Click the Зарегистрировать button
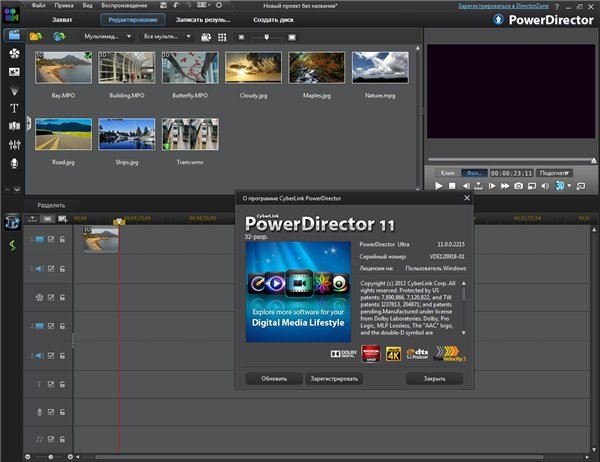The height and width of the screenshot is (462, 600). point(334,379)
